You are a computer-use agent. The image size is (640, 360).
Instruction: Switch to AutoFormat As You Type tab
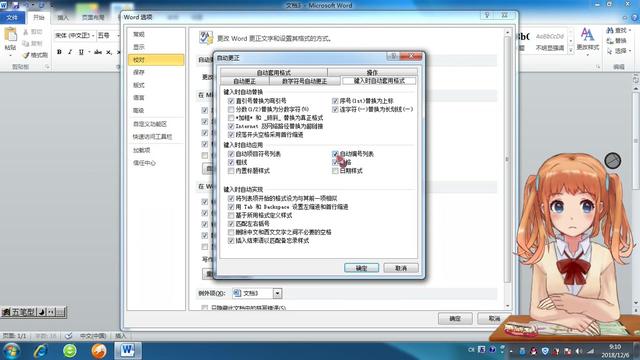[379, 81]
